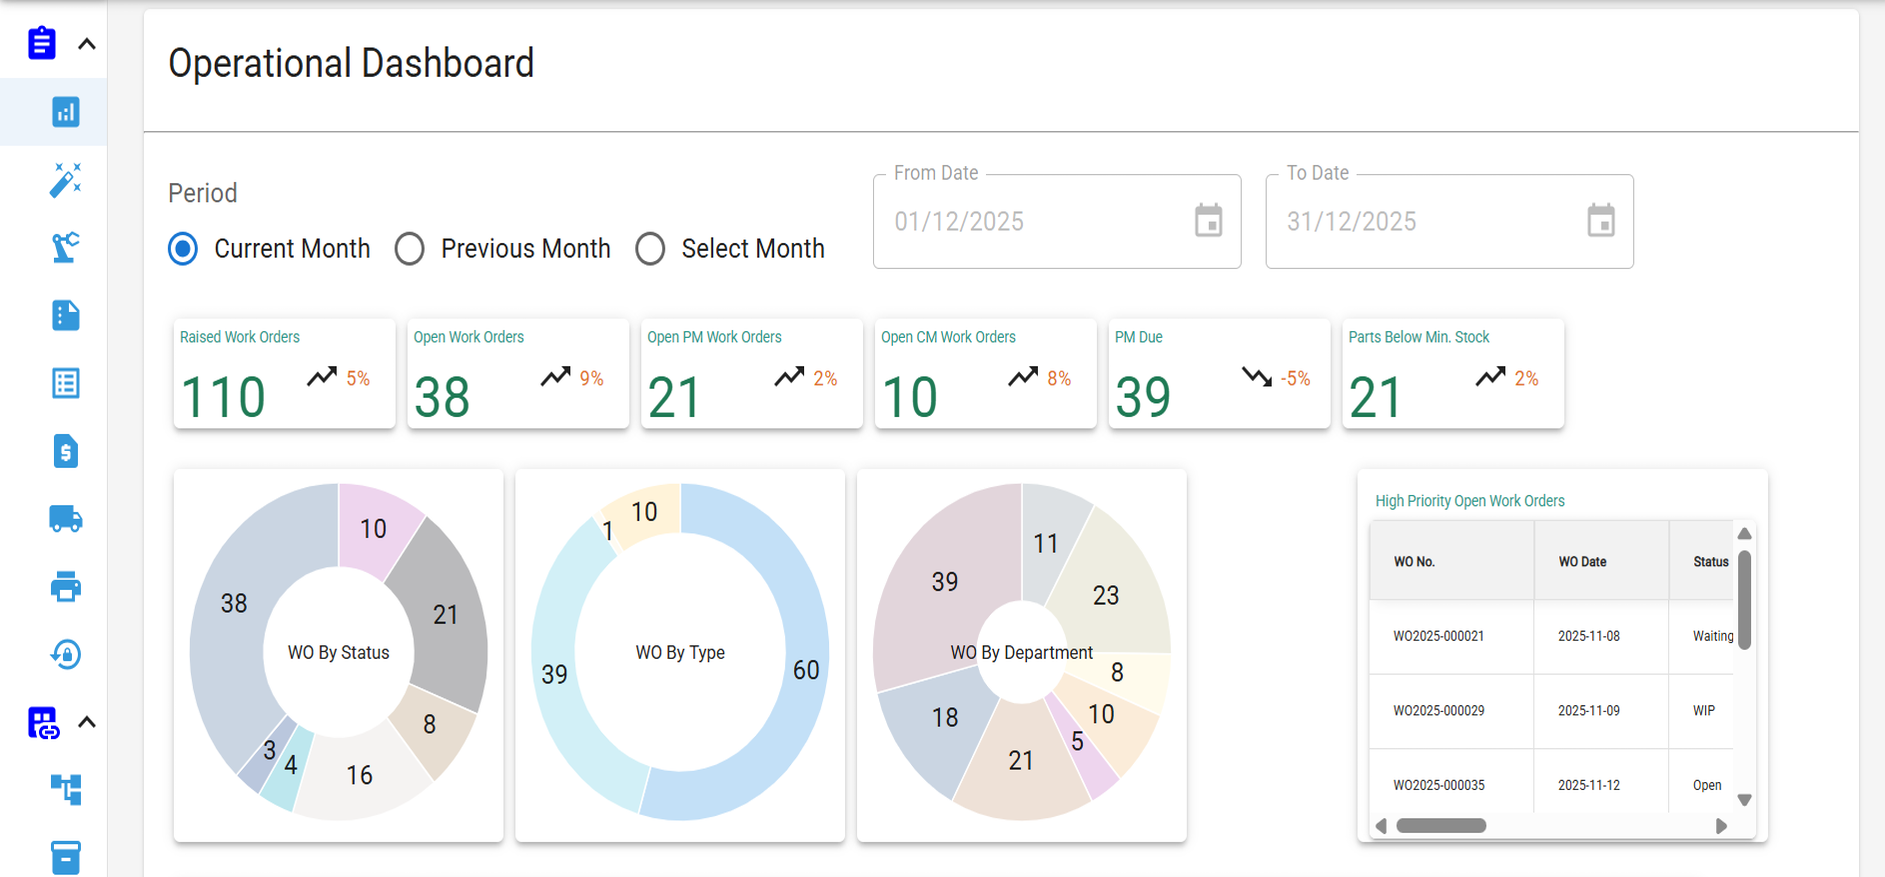Click the PM Due downward trend arrow
Viewport: 1885px width, 877px height.
coord(1257,377)
